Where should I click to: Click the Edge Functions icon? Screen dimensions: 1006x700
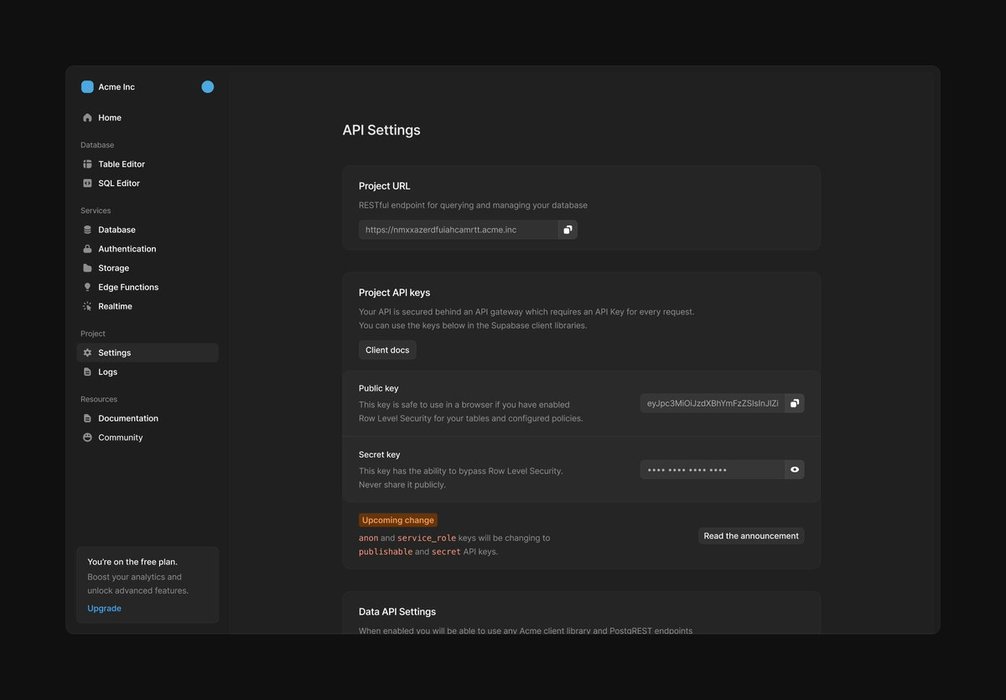87,287
